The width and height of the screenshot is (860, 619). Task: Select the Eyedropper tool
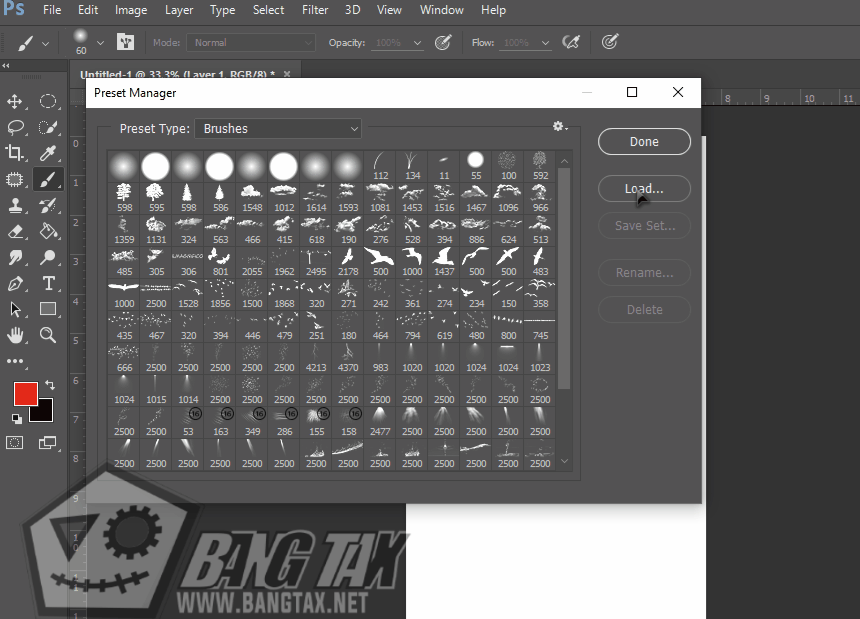pos(48,153)
